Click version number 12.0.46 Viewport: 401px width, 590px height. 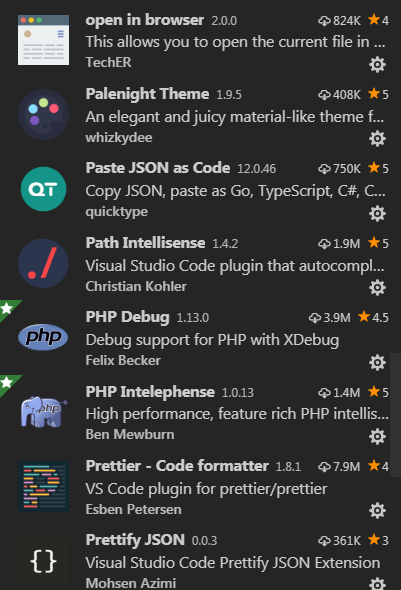(257, 169)
